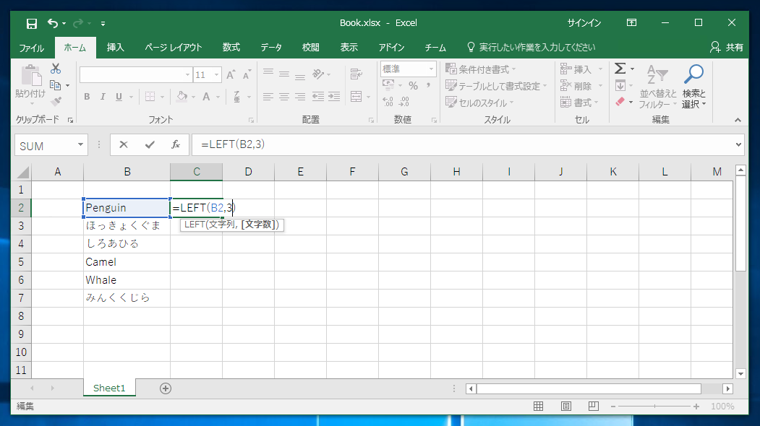Toggle top vertical alignment
The image size is (760, 426).
click(x=268, y=74)
